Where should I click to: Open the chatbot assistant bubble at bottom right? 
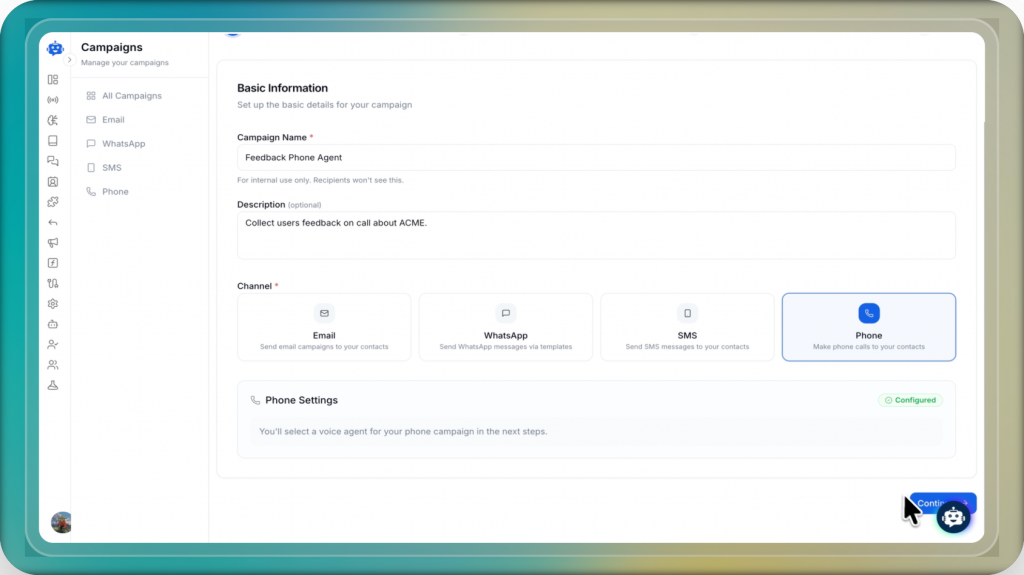pos(954,516)
